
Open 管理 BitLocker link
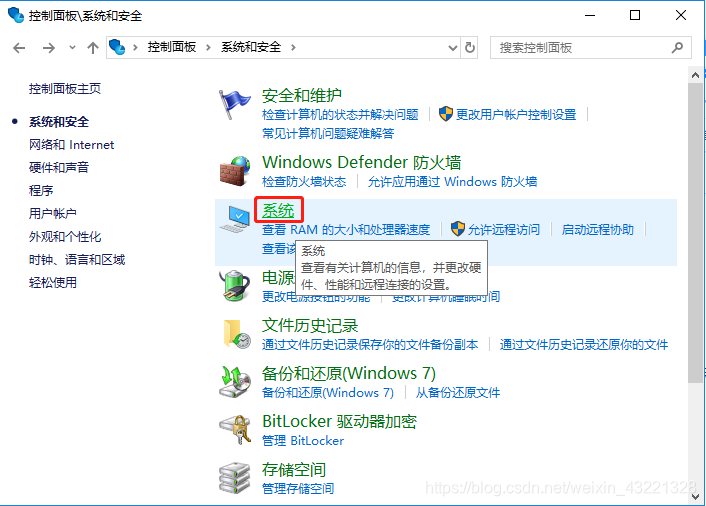click(303, 440)
